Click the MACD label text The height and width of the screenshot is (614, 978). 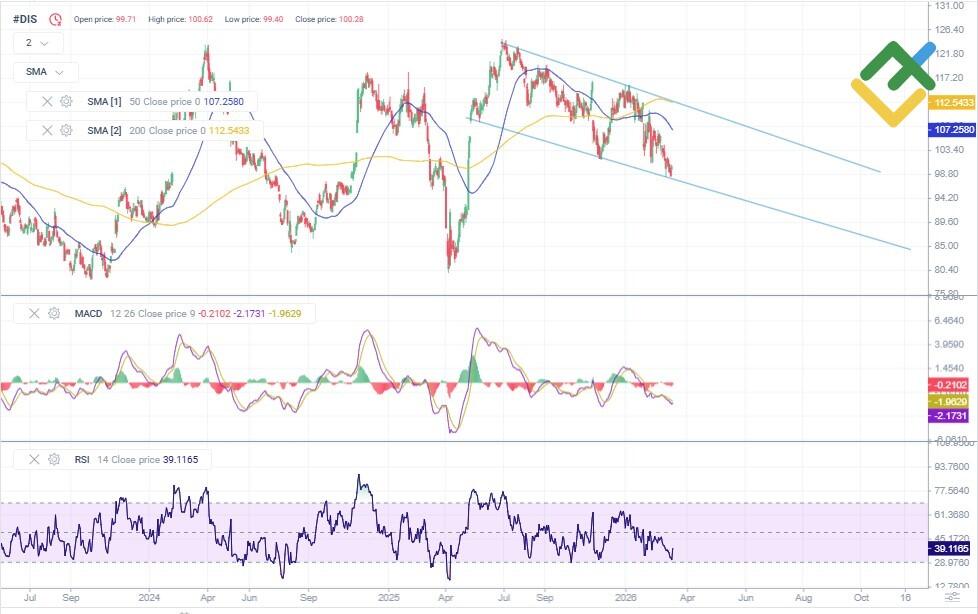pos(89,313)
